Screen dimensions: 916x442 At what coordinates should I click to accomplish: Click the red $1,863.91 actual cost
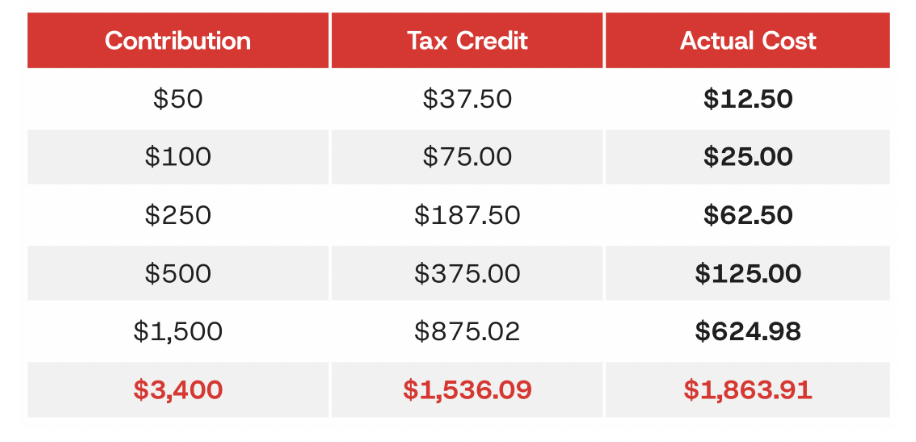(x=748, y=389)
